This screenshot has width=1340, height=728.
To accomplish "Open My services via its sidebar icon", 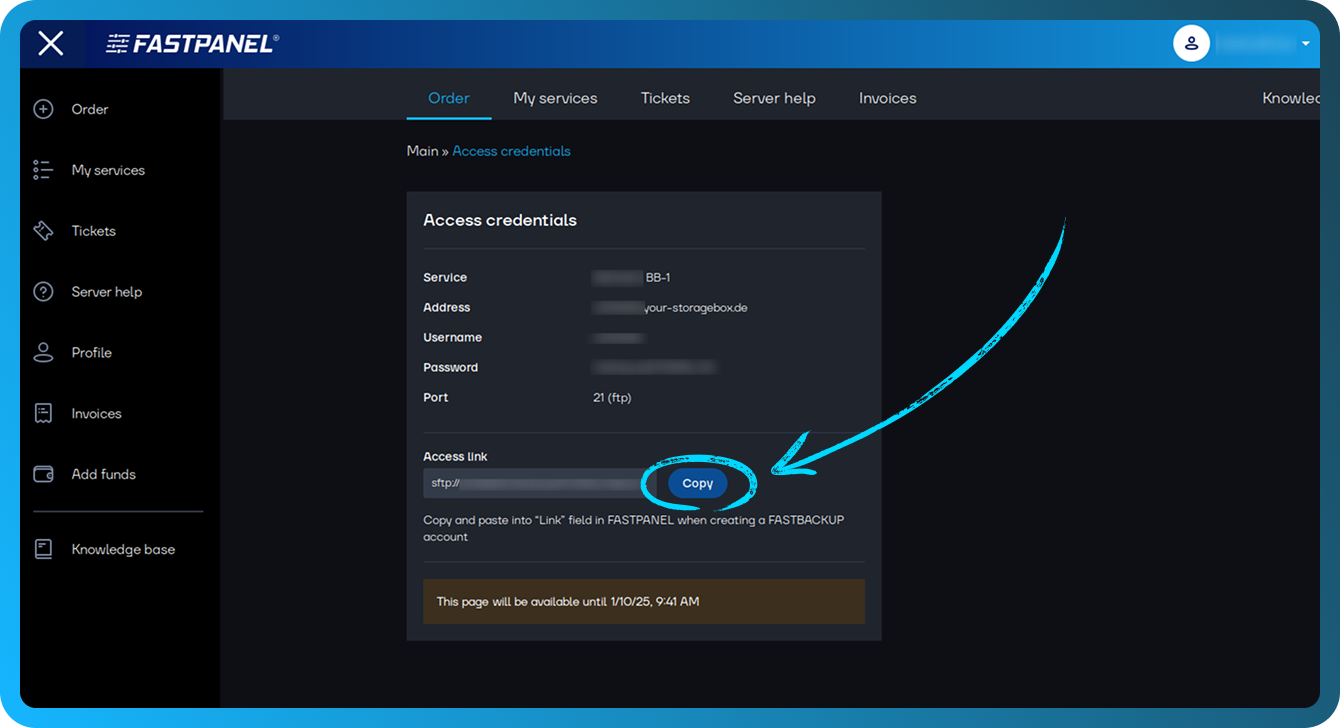I will coord(43,170).
